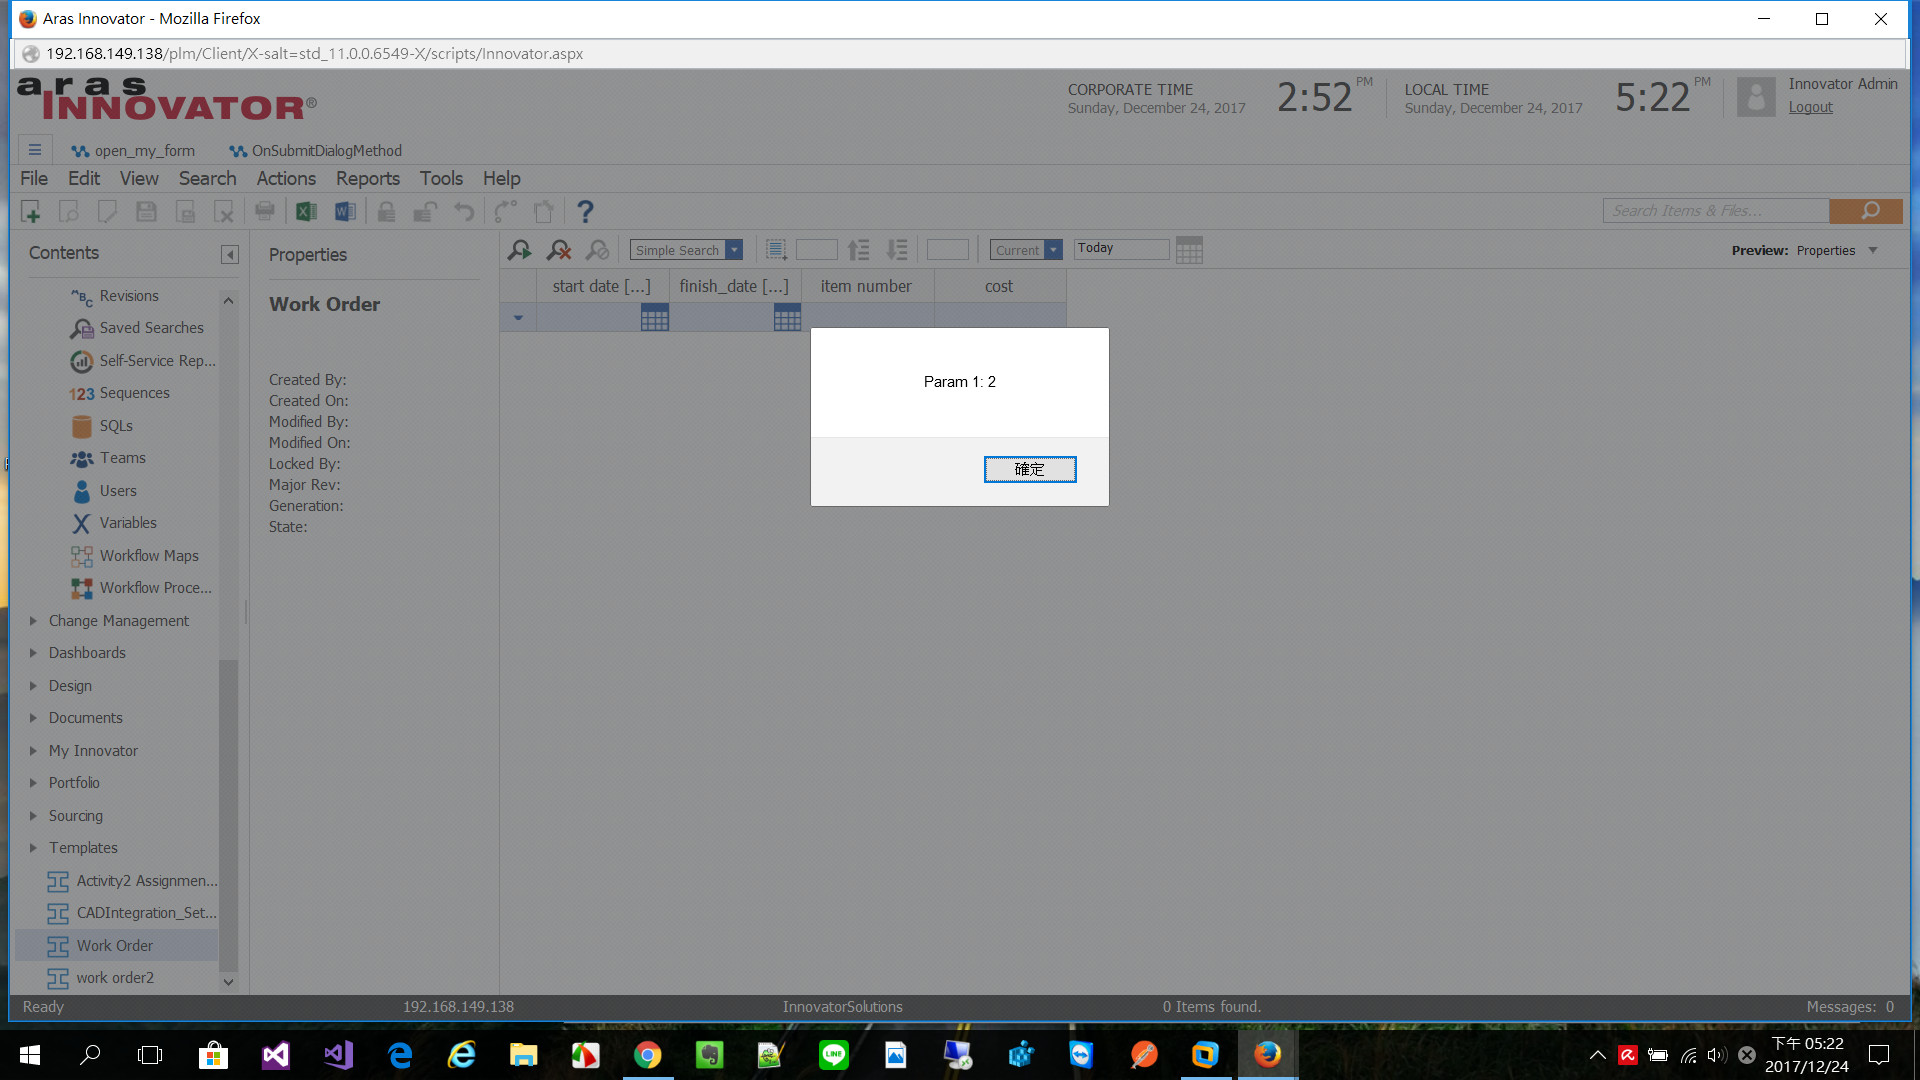Click the Export to Word icon
The image size is (1920, 1080).
[x=345, y=212]
